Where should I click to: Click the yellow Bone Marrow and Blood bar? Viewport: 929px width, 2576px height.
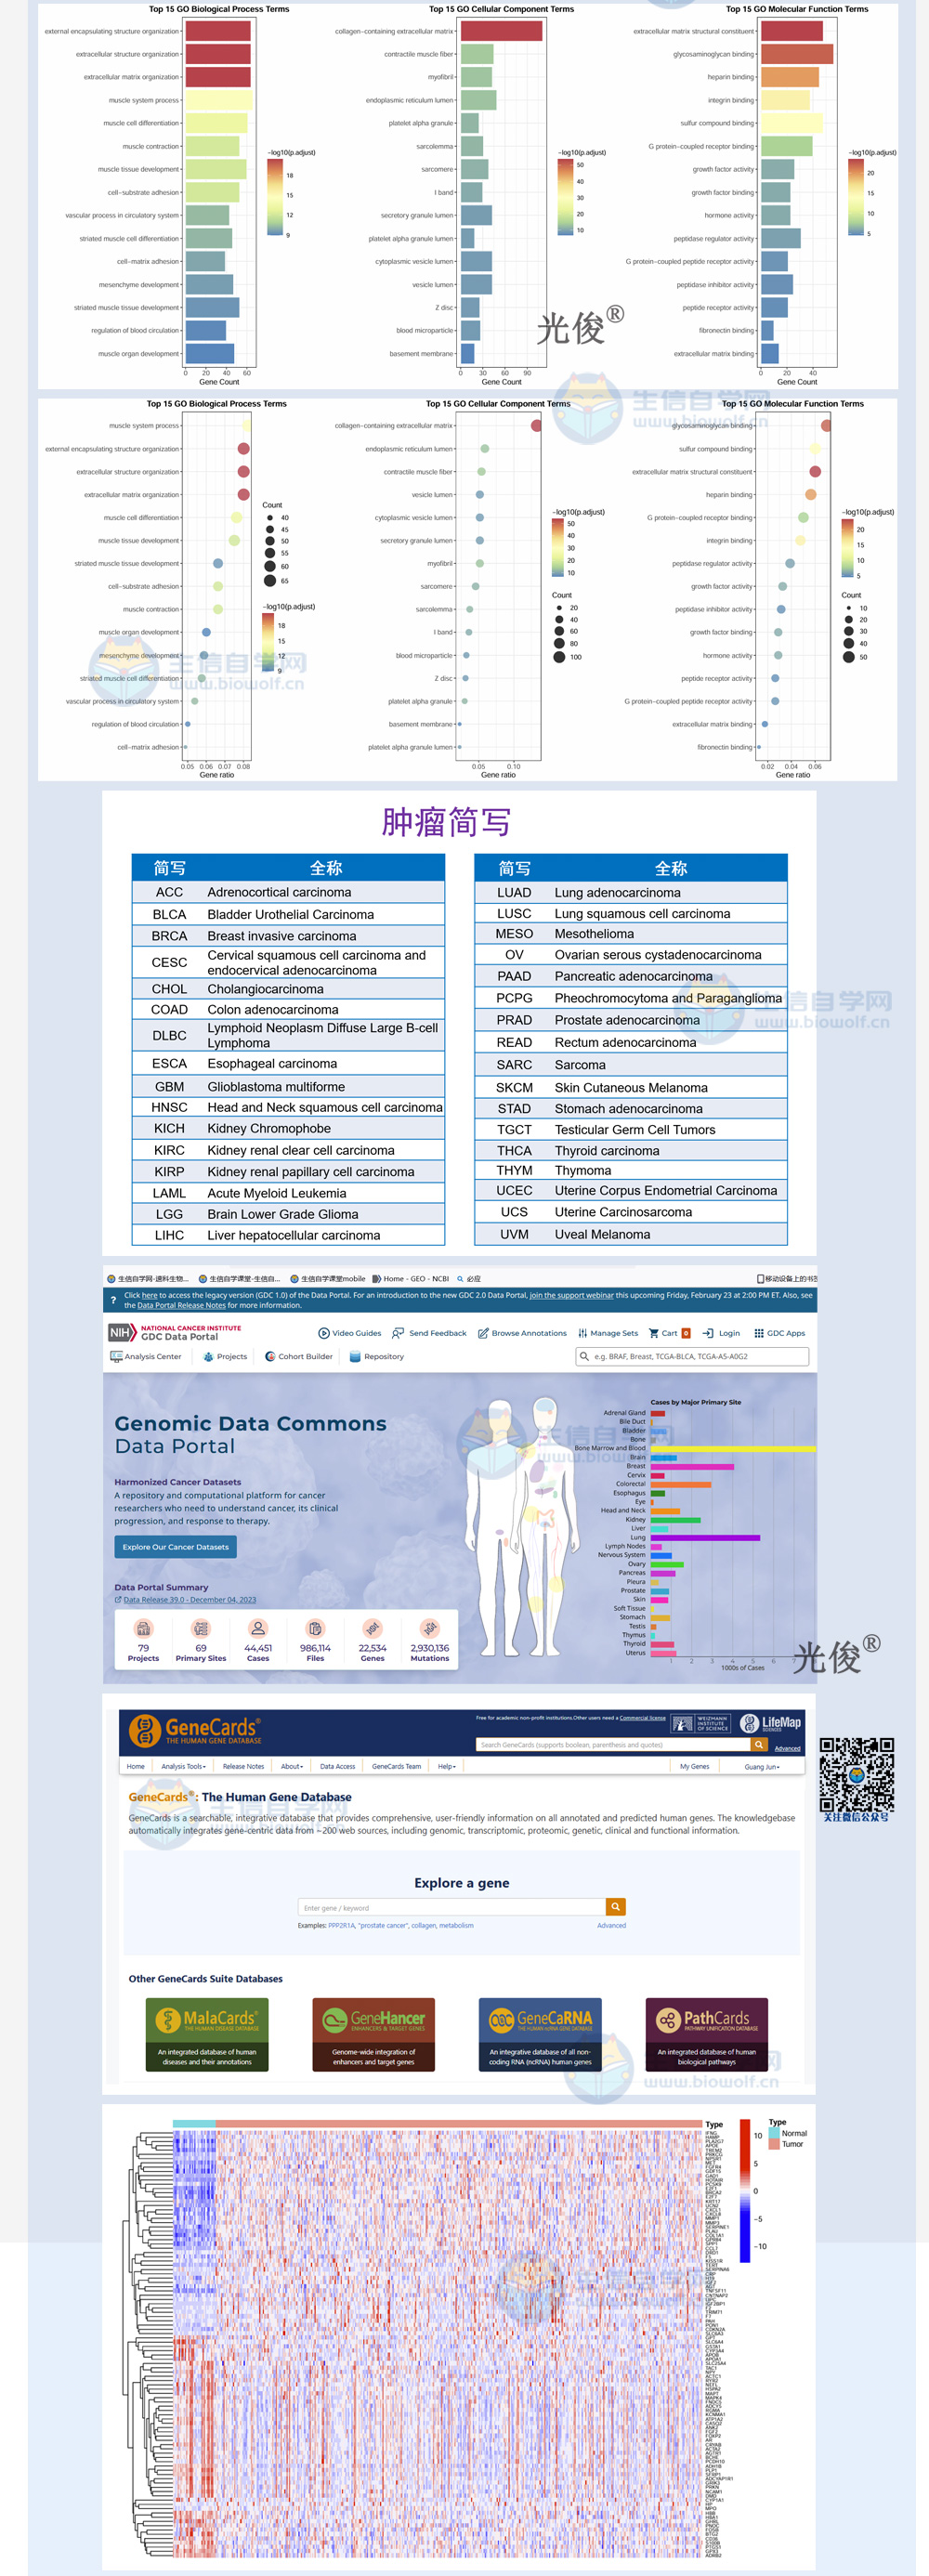(732, 1448)
